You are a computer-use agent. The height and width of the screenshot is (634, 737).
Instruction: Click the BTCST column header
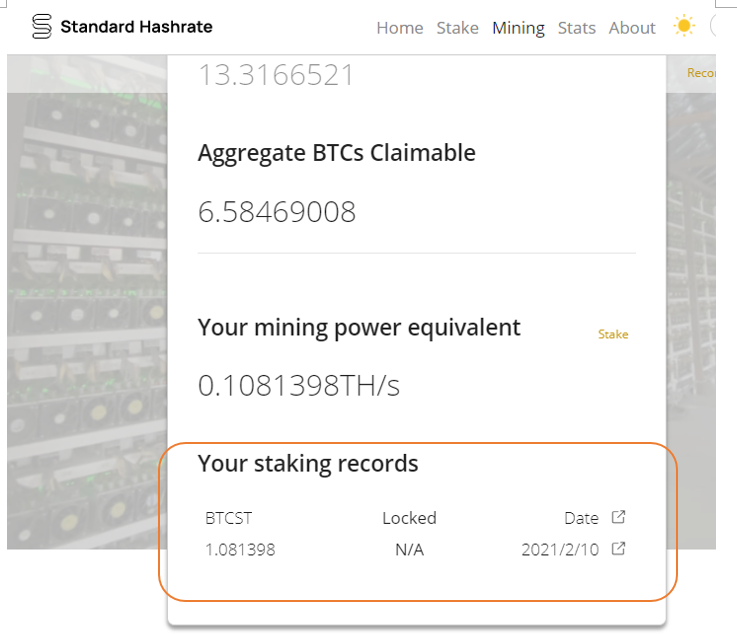click(x=228, y=518)
